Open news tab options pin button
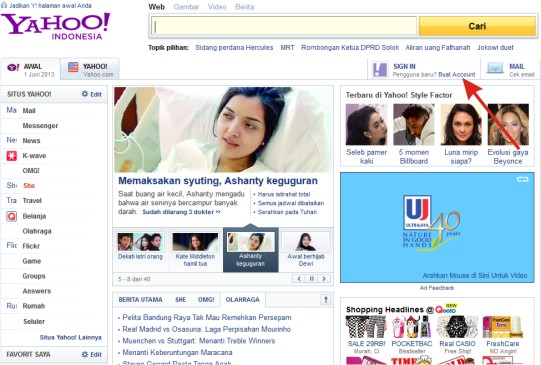The height and width of the screenshot is (365, 541). (x=325, y=299)
